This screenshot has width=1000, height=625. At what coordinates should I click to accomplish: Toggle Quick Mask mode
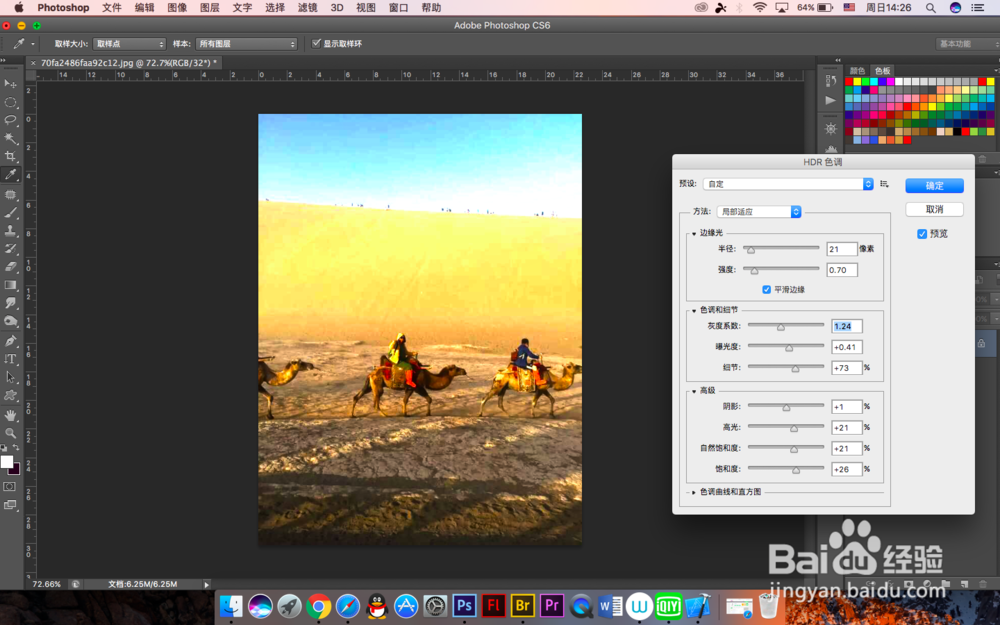[10, 487]
